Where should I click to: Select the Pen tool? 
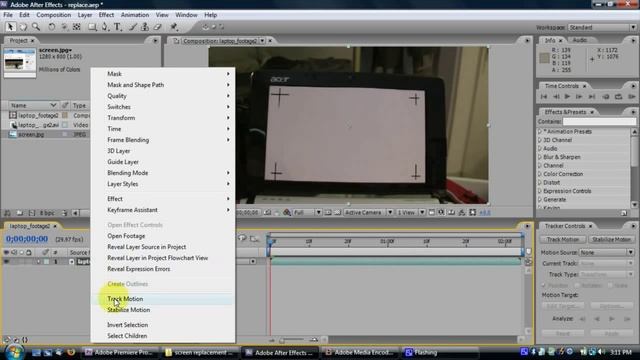[x=105, y=27]
